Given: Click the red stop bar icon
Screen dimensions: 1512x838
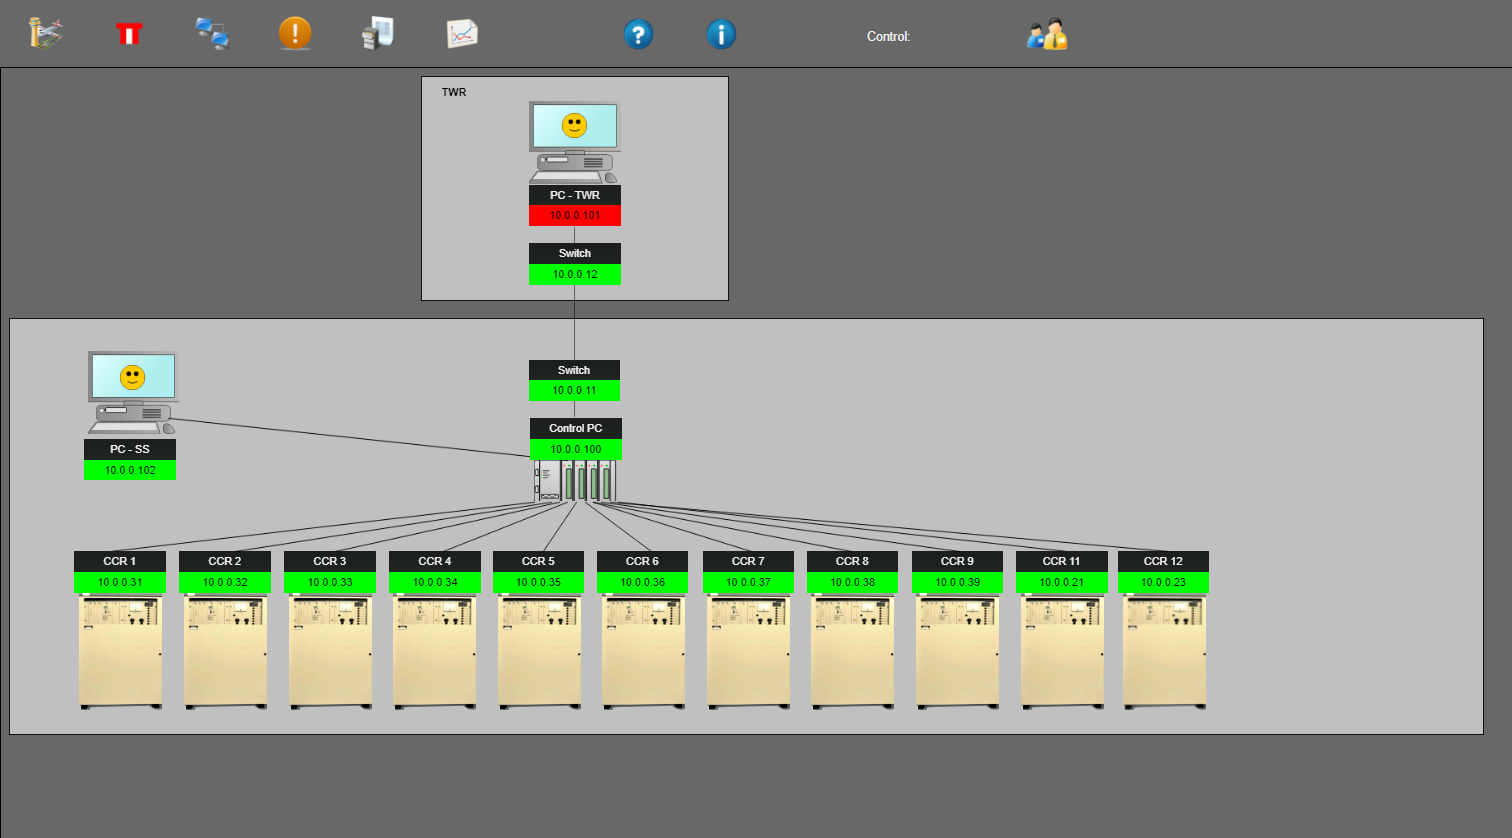Looking at the screenshot, I should (x=129, y=35).
